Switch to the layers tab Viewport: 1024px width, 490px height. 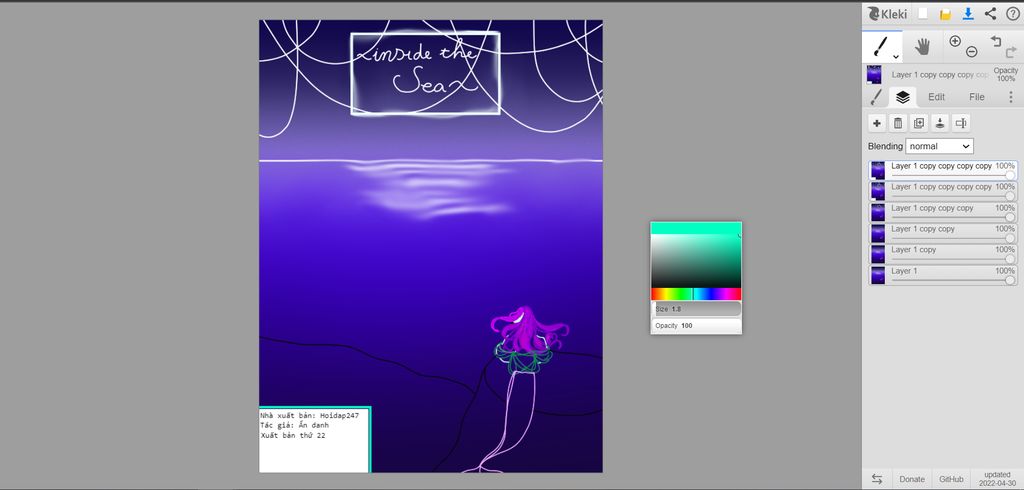tap(903, 97)
